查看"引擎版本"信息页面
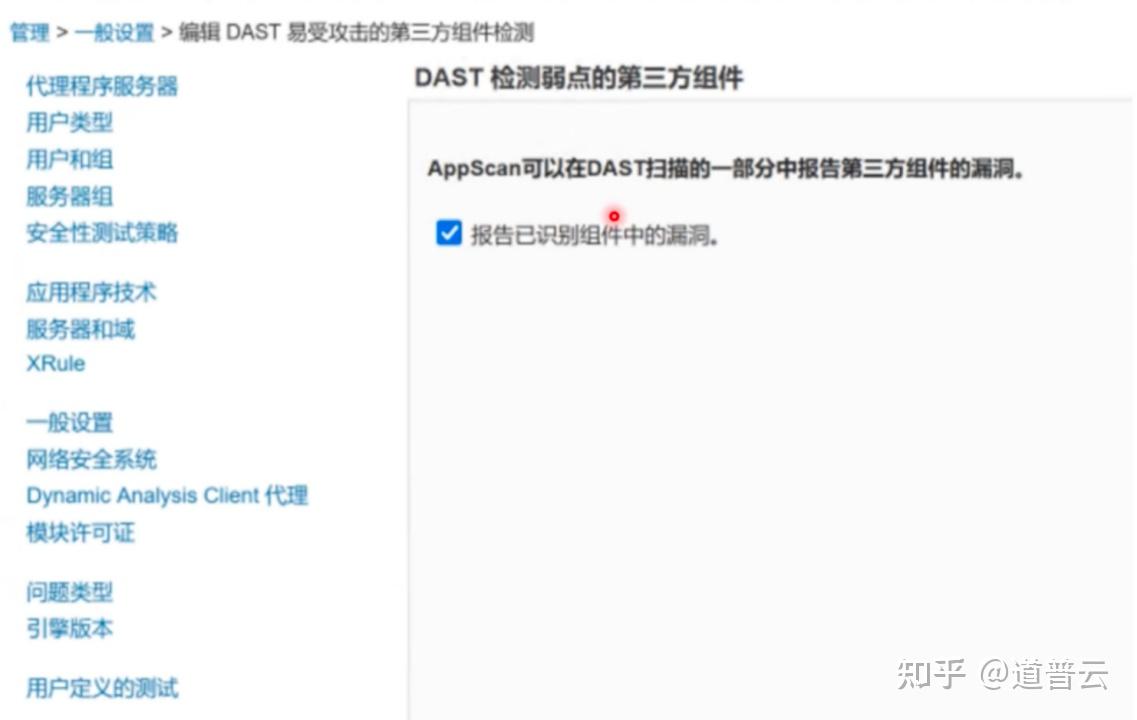 [68, 629]
